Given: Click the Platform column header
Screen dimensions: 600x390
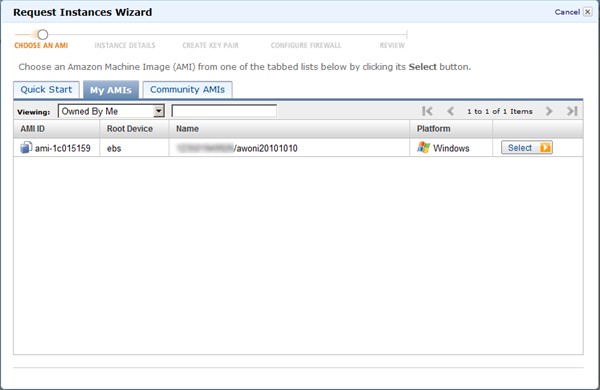Looking at the screenshot, I should point(451,129).
